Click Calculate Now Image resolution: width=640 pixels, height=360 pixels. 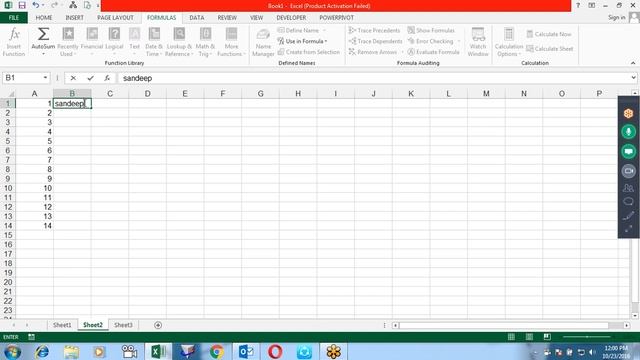tap(549, 34)
